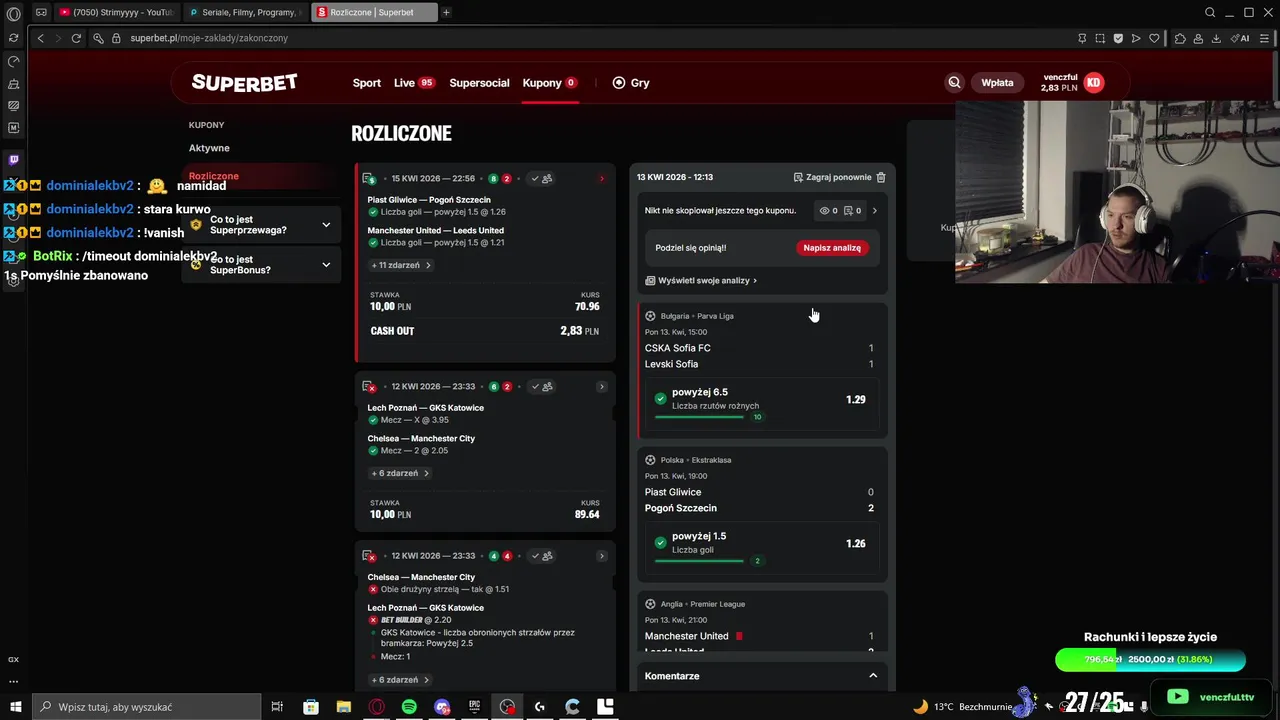Viewport: 1280px width, 720px height.
Task: Open 12 KWI coupon with Lech Poznań arrow
Action: tap(601, 387)
